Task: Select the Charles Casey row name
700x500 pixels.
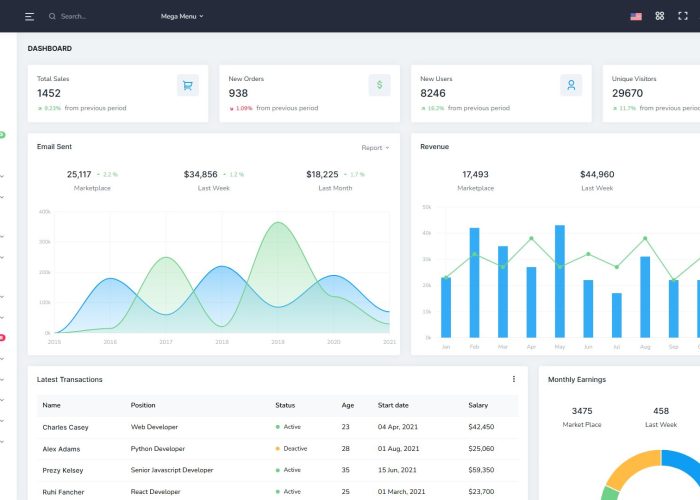Action: point(65,427)
